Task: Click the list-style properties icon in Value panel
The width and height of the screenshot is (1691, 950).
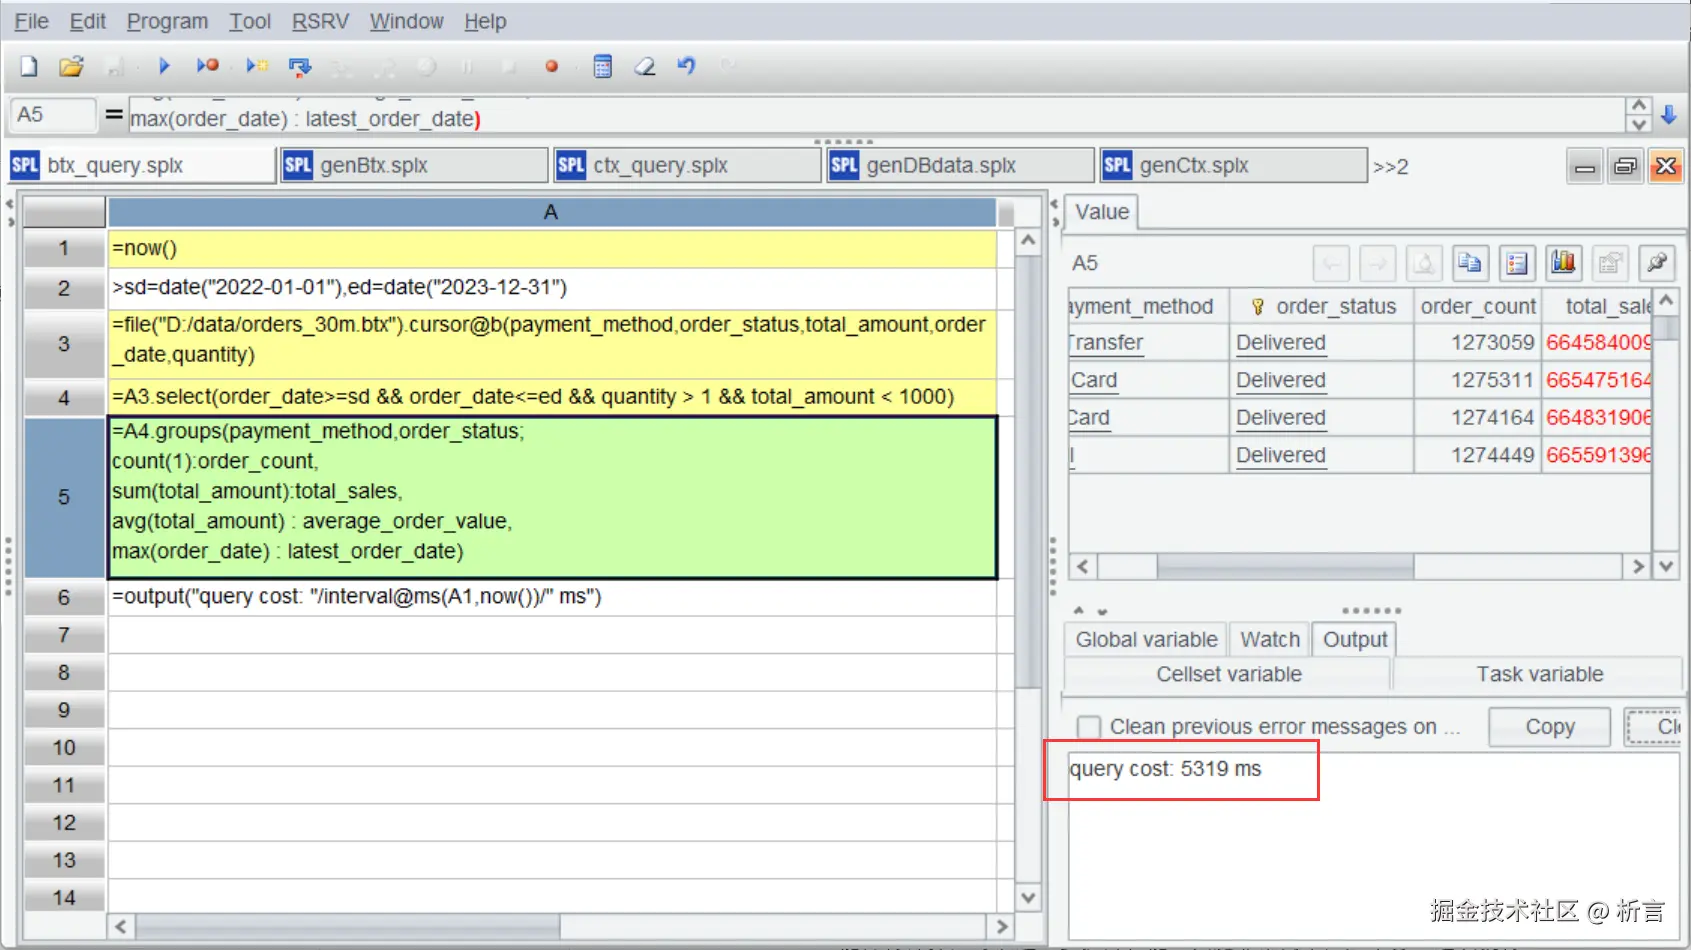Action: (1517, 263)
